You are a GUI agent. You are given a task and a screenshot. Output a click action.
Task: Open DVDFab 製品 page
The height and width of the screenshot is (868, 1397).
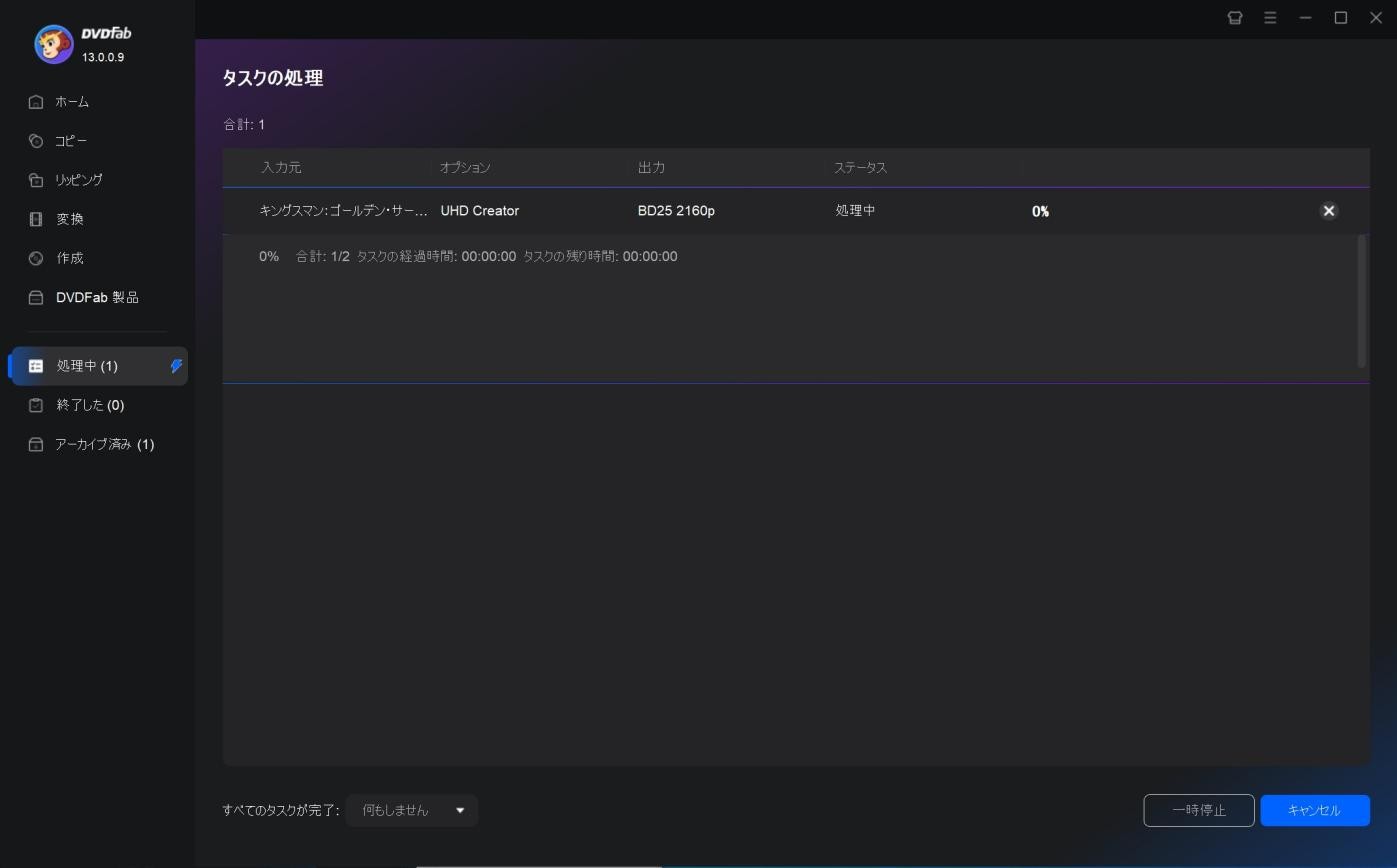[98, 298]
